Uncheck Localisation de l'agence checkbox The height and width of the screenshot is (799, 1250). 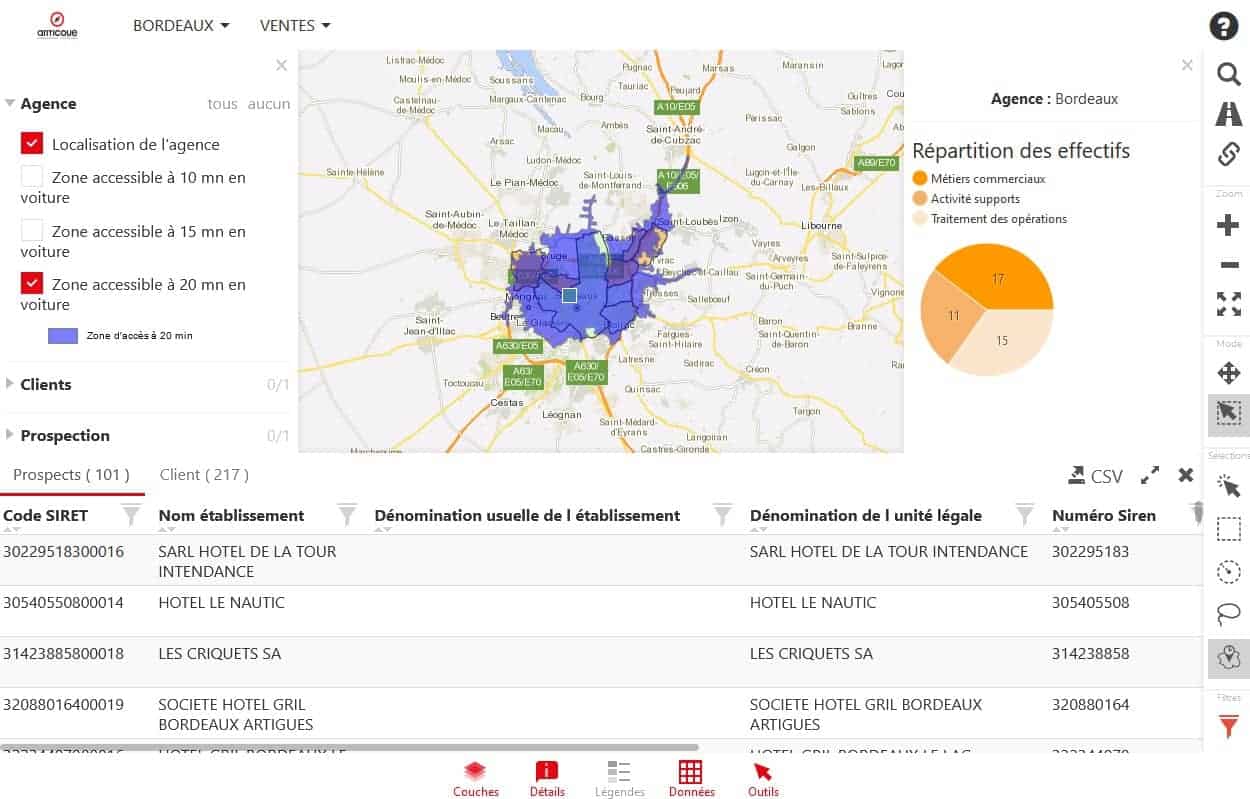tap(32, 144)
